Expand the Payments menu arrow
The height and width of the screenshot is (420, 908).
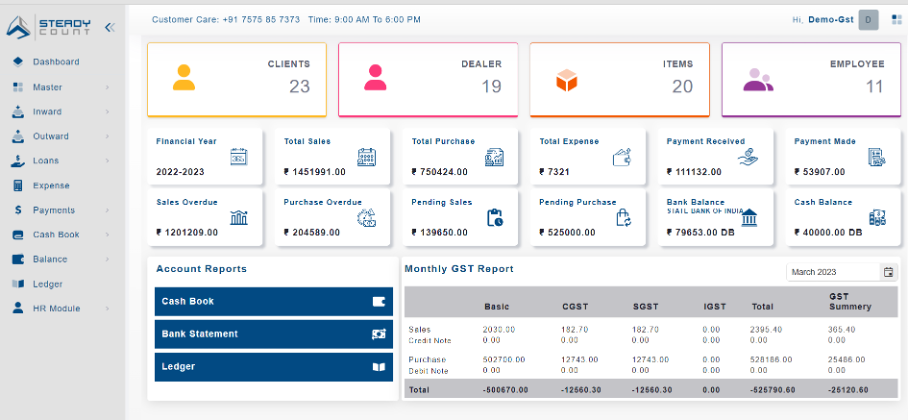[107, 210]
